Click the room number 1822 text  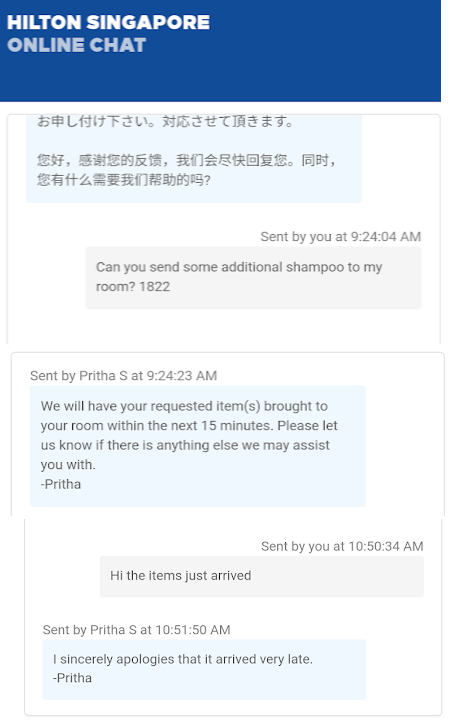point(154,287)
